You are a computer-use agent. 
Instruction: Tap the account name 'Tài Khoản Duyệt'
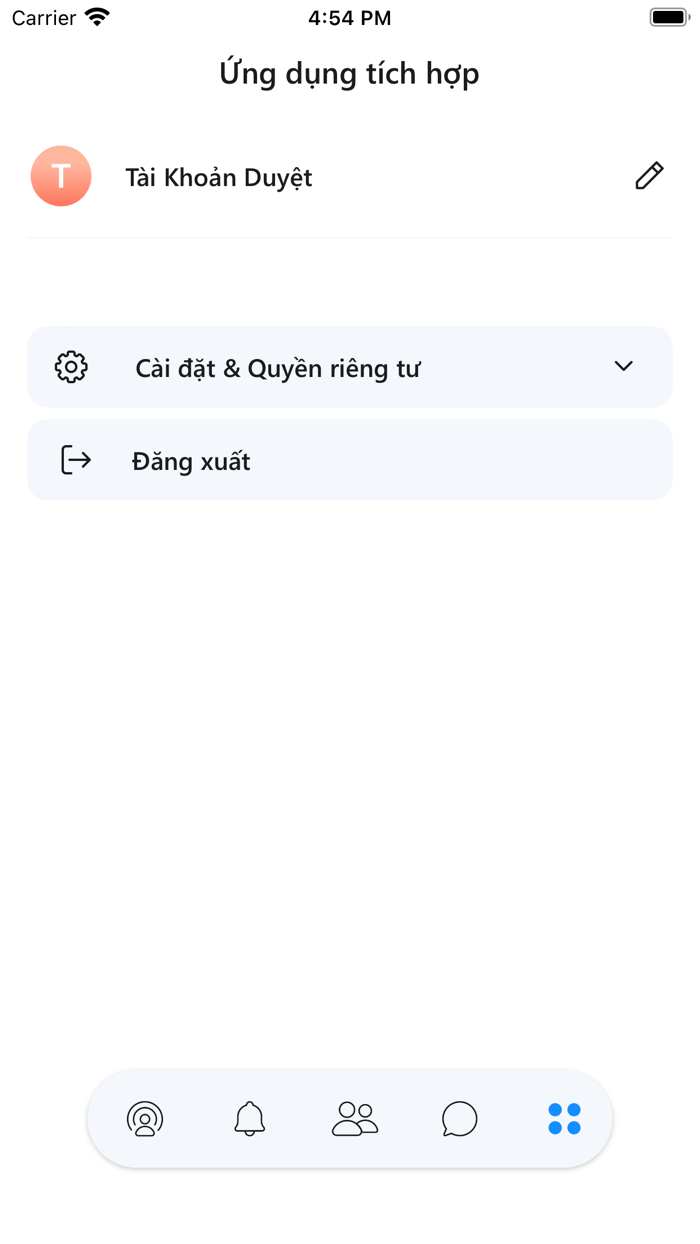pos(219,177)
